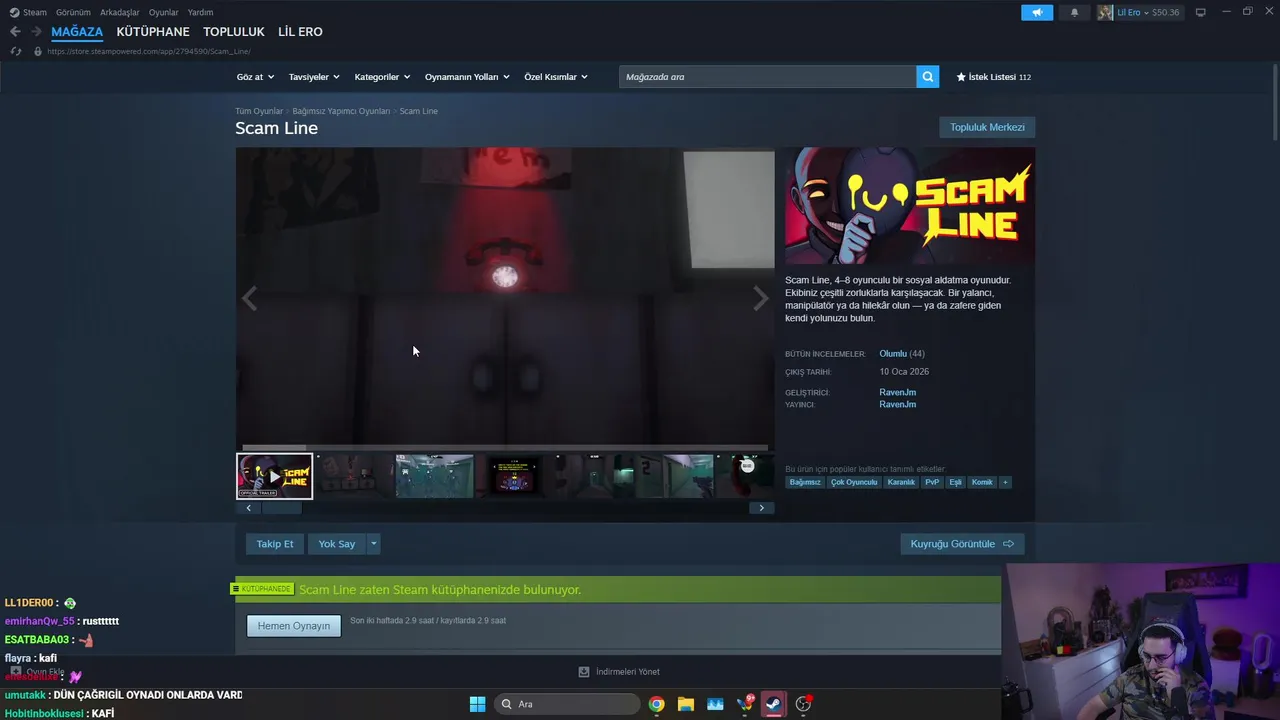The width and height of the screenshot is (1280, 720).
Task: Play the official trailer thumbnail
Action: point(275,476)
